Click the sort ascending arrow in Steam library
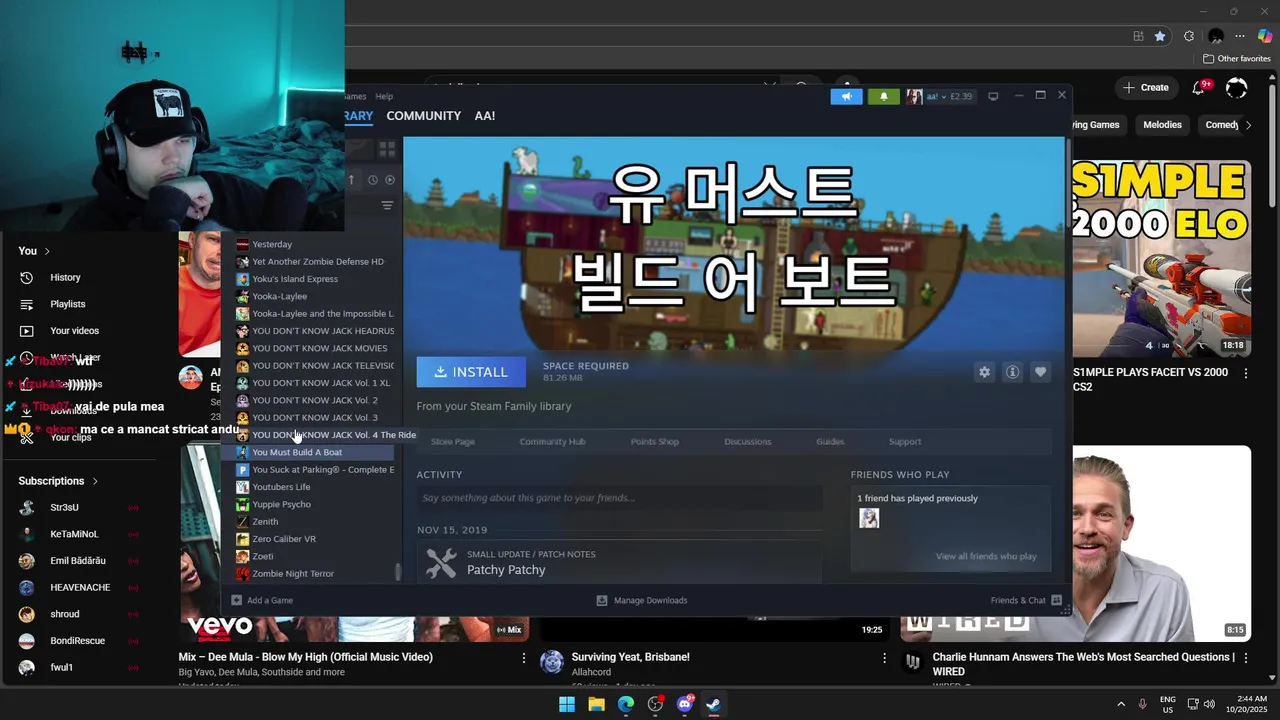 pyautogui.click(x=351, y=180)
